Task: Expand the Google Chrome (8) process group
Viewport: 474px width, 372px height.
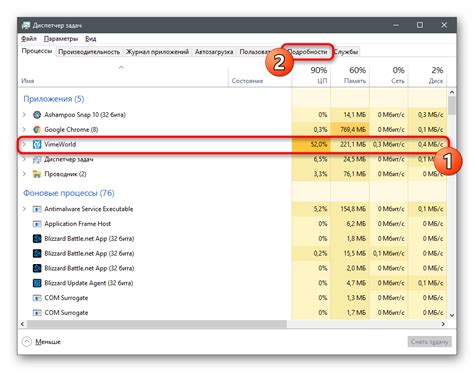Action: pyautogui.click(x=24, y=129)
